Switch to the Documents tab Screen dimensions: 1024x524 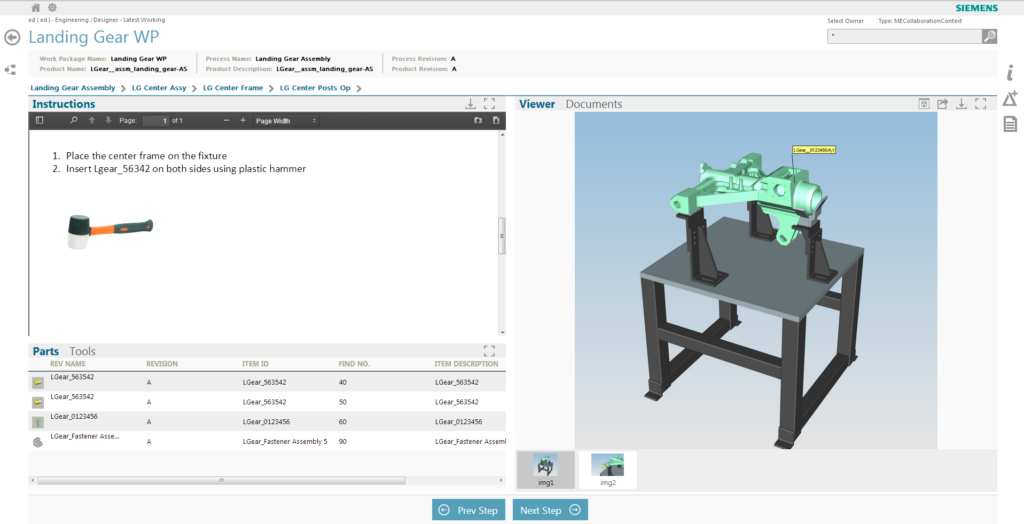[x=593, y=104]
